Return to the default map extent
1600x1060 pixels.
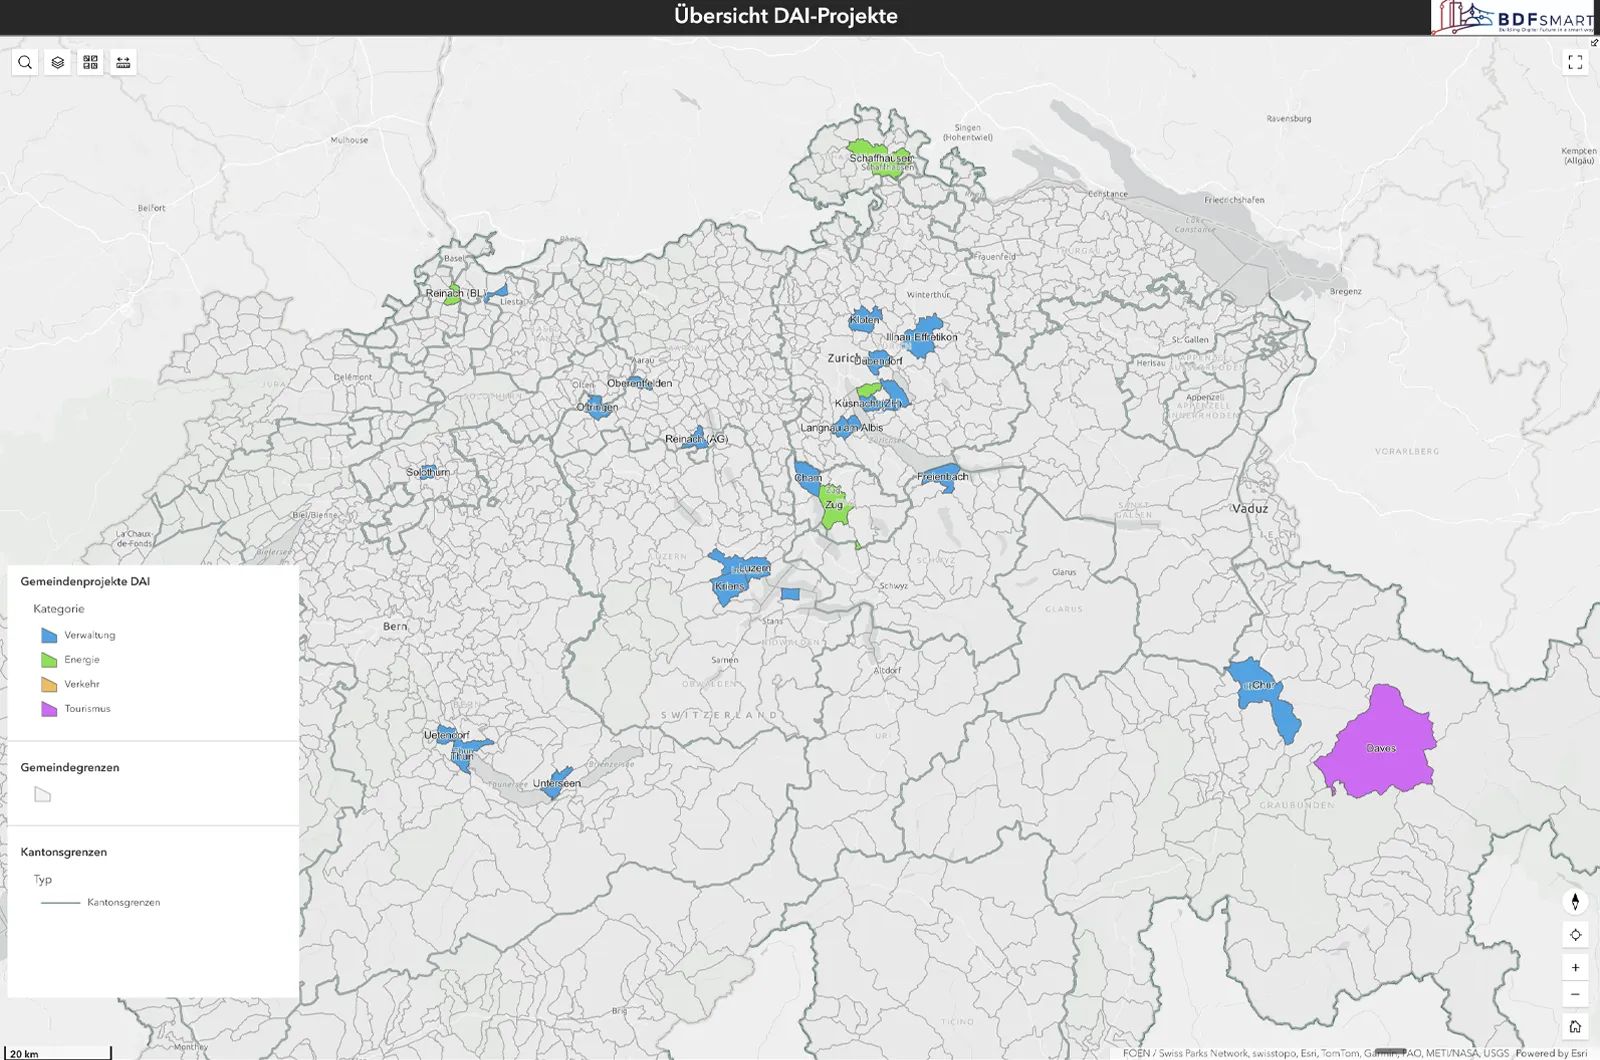pos(1575,1026)
